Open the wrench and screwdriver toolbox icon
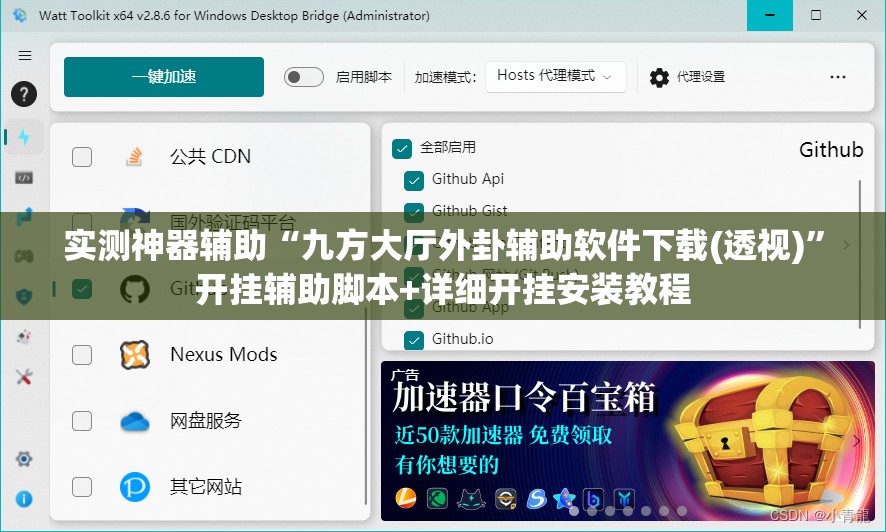The width and height of the screenshot is (886, 532). pos(24,377)
